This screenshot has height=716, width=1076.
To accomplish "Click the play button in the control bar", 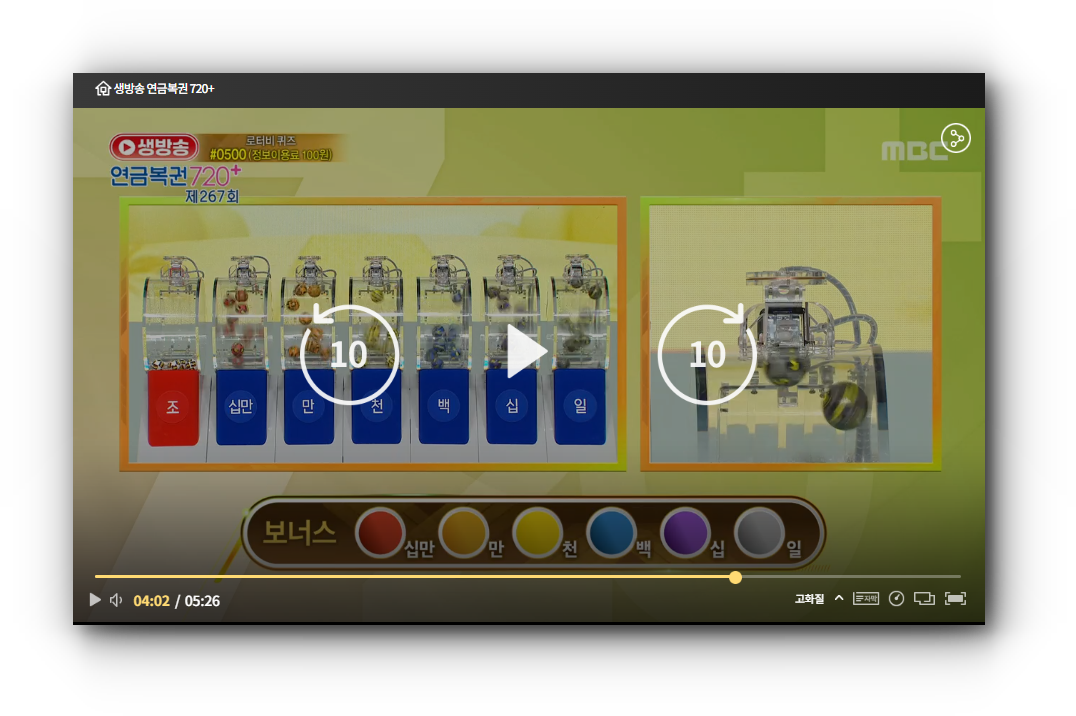I will [95, 600].
